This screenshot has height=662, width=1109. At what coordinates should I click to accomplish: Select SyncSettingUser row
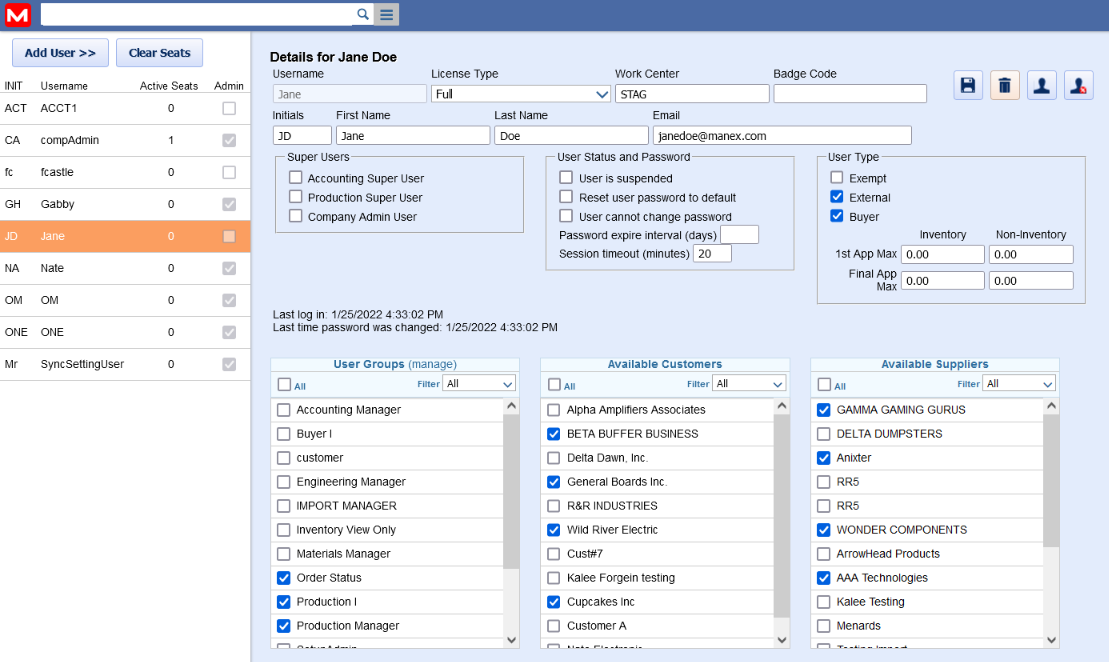pos(125,364)
